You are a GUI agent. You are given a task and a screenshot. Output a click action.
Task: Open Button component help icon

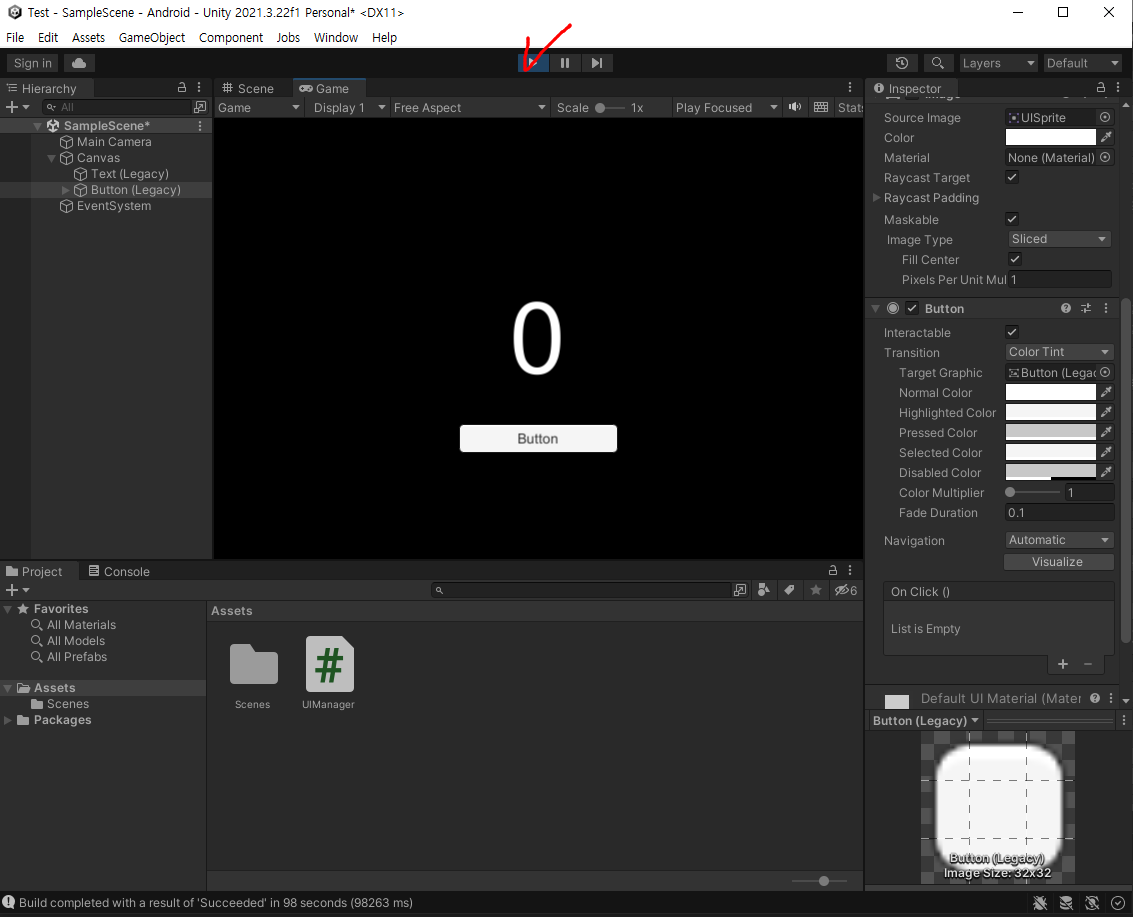point(1066,309)
